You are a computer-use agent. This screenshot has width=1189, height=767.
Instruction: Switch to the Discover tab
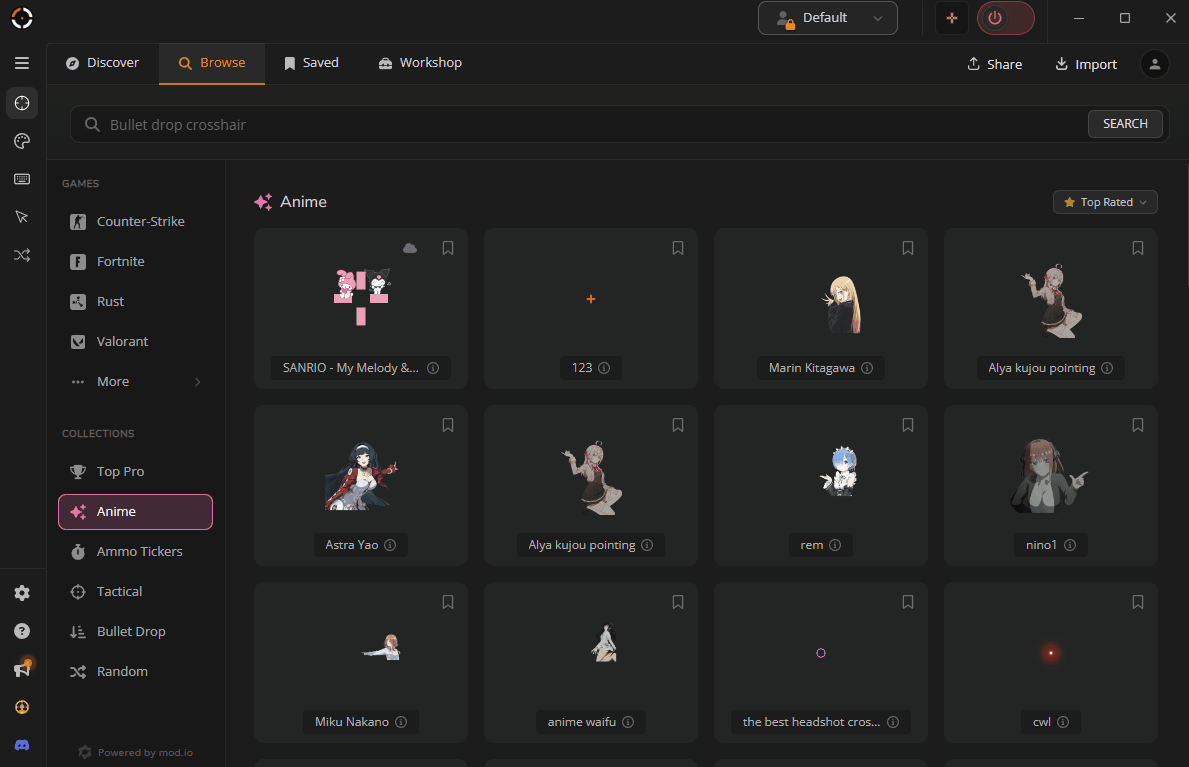(x=102, y=63)
